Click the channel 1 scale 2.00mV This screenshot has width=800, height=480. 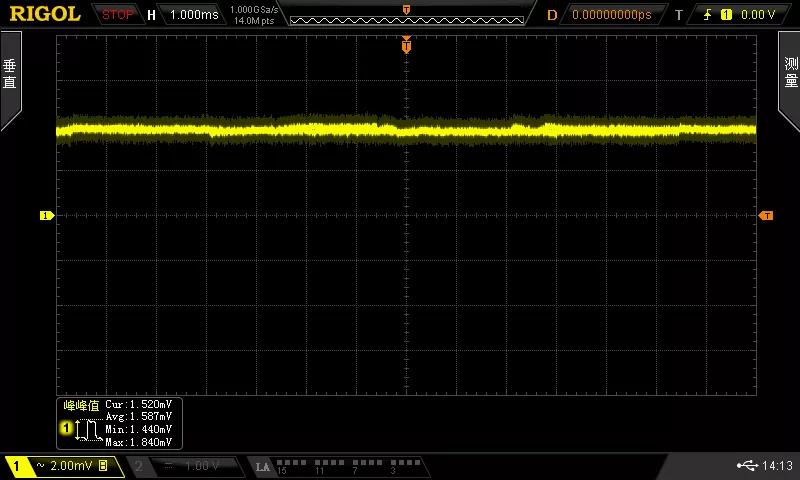coord(71,465)
